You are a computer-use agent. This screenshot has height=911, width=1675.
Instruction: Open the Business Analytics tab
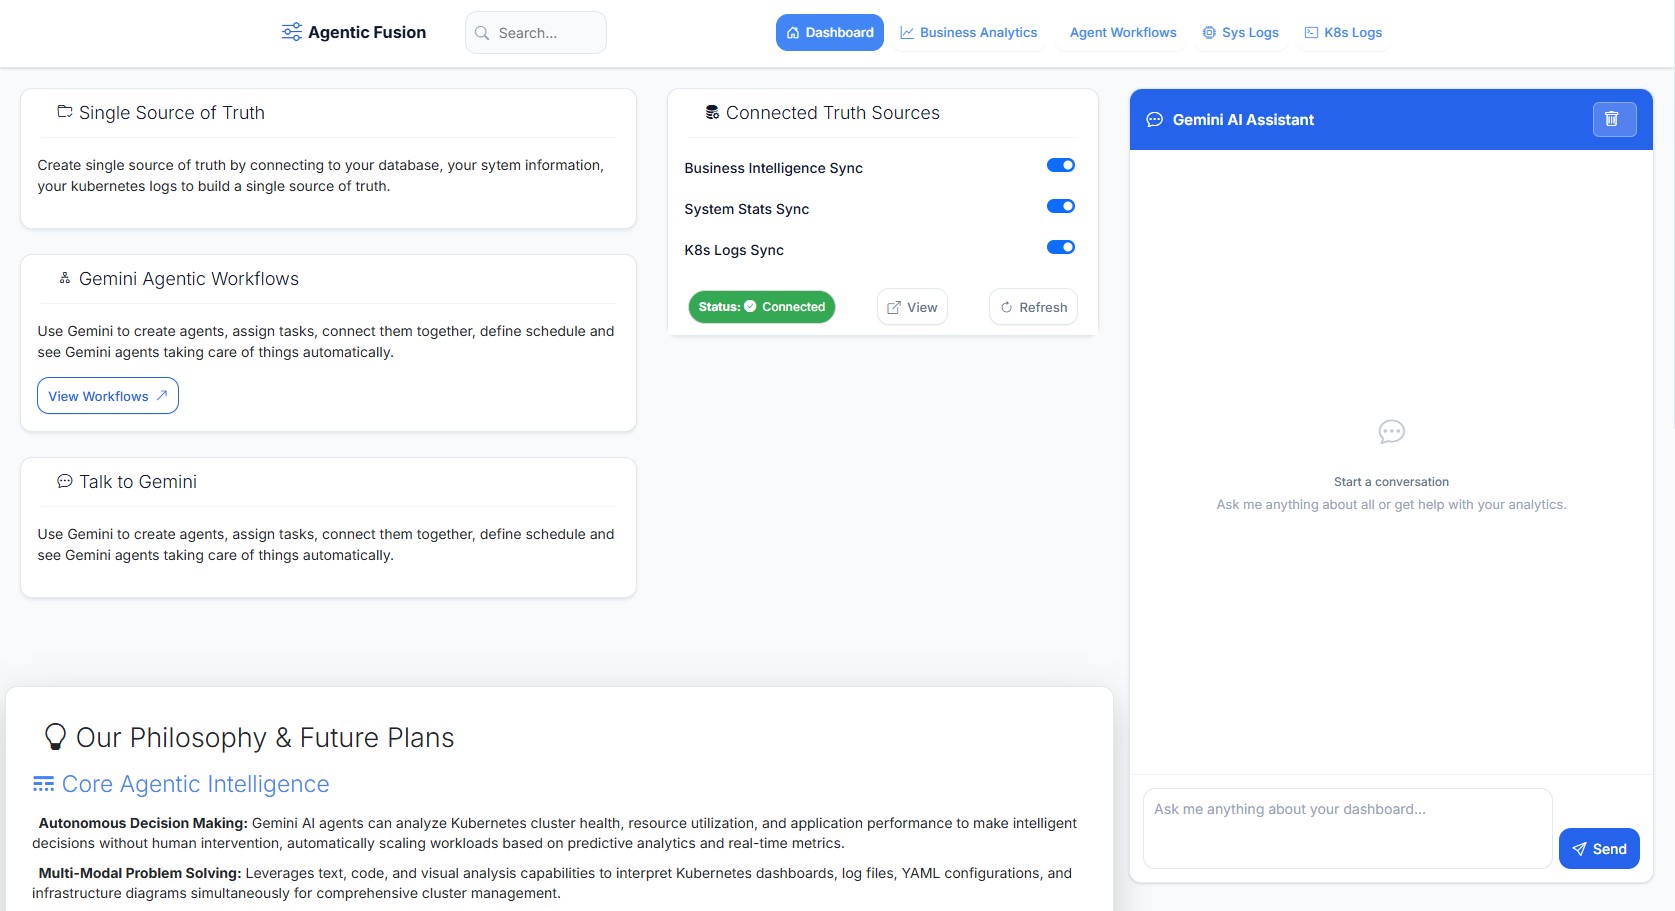[968, 32]
